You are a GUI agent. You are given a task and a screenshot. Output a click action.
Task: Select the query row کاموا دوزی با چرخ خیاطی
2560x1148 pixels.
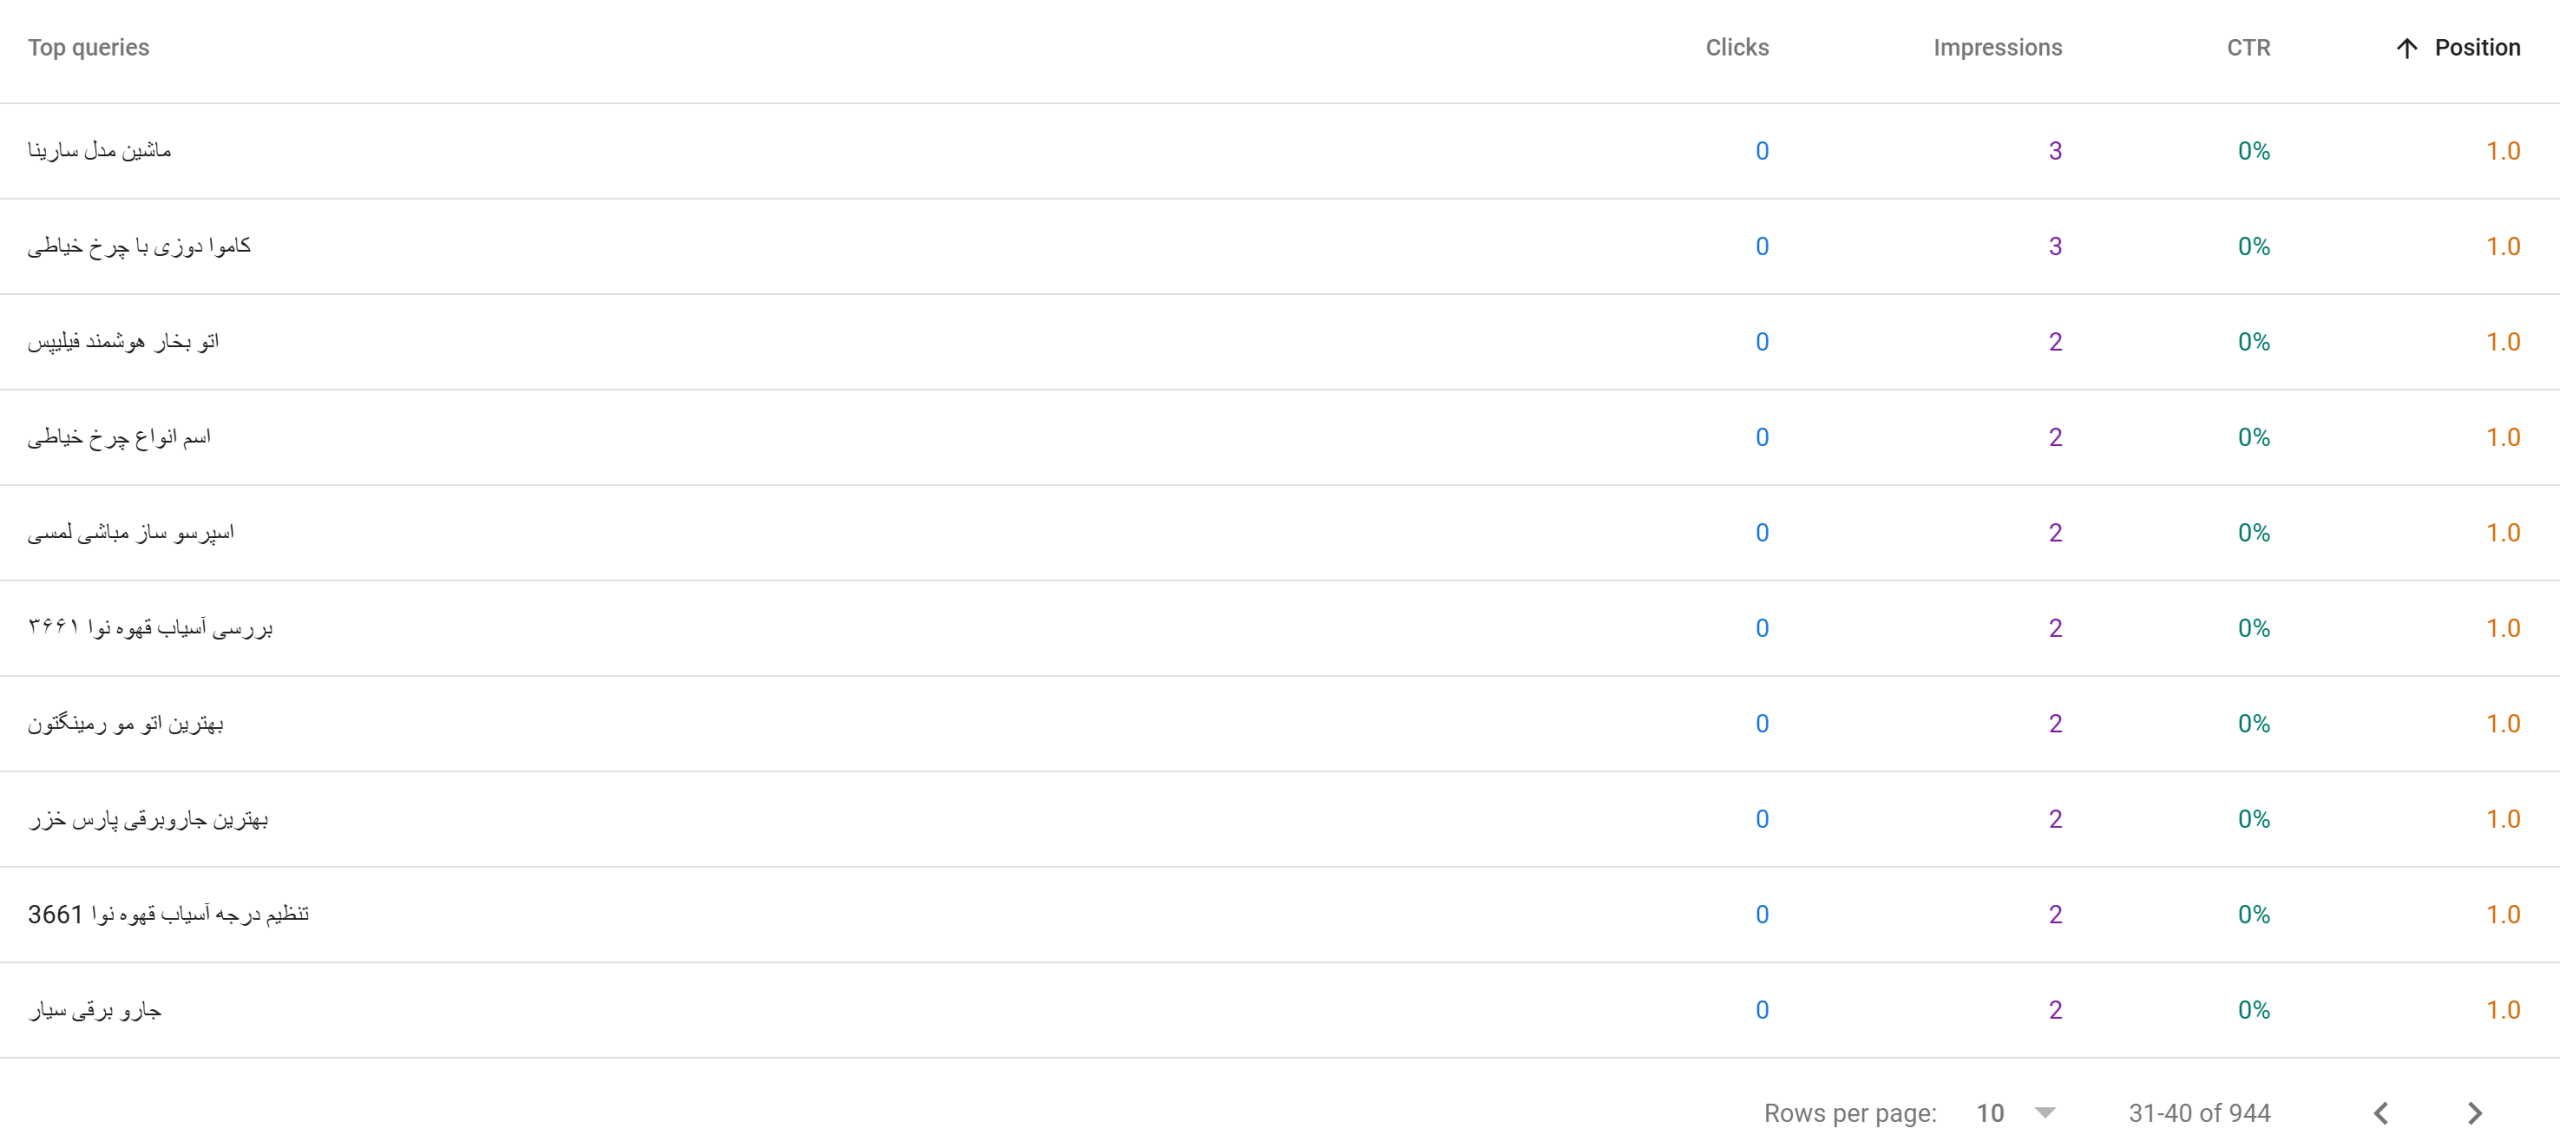pos(1280,246)
